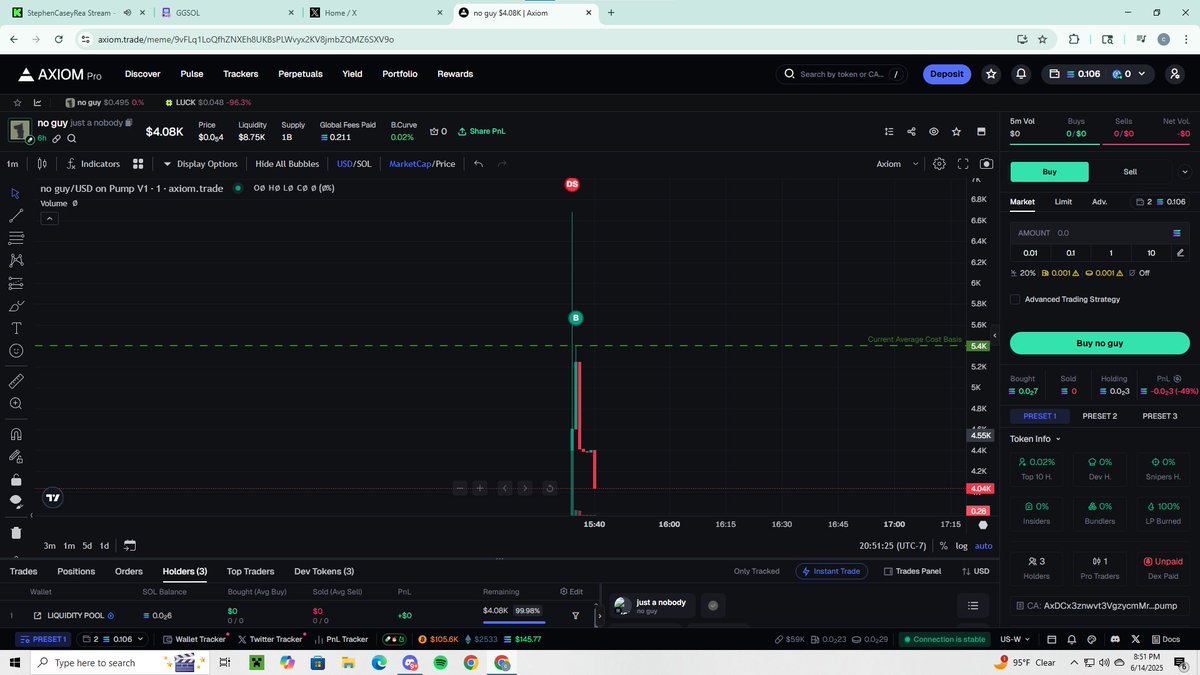Edit the quick buy amount presets
The width and height of the screenshot is (1200, 675).
click(x=1181, y=253)
